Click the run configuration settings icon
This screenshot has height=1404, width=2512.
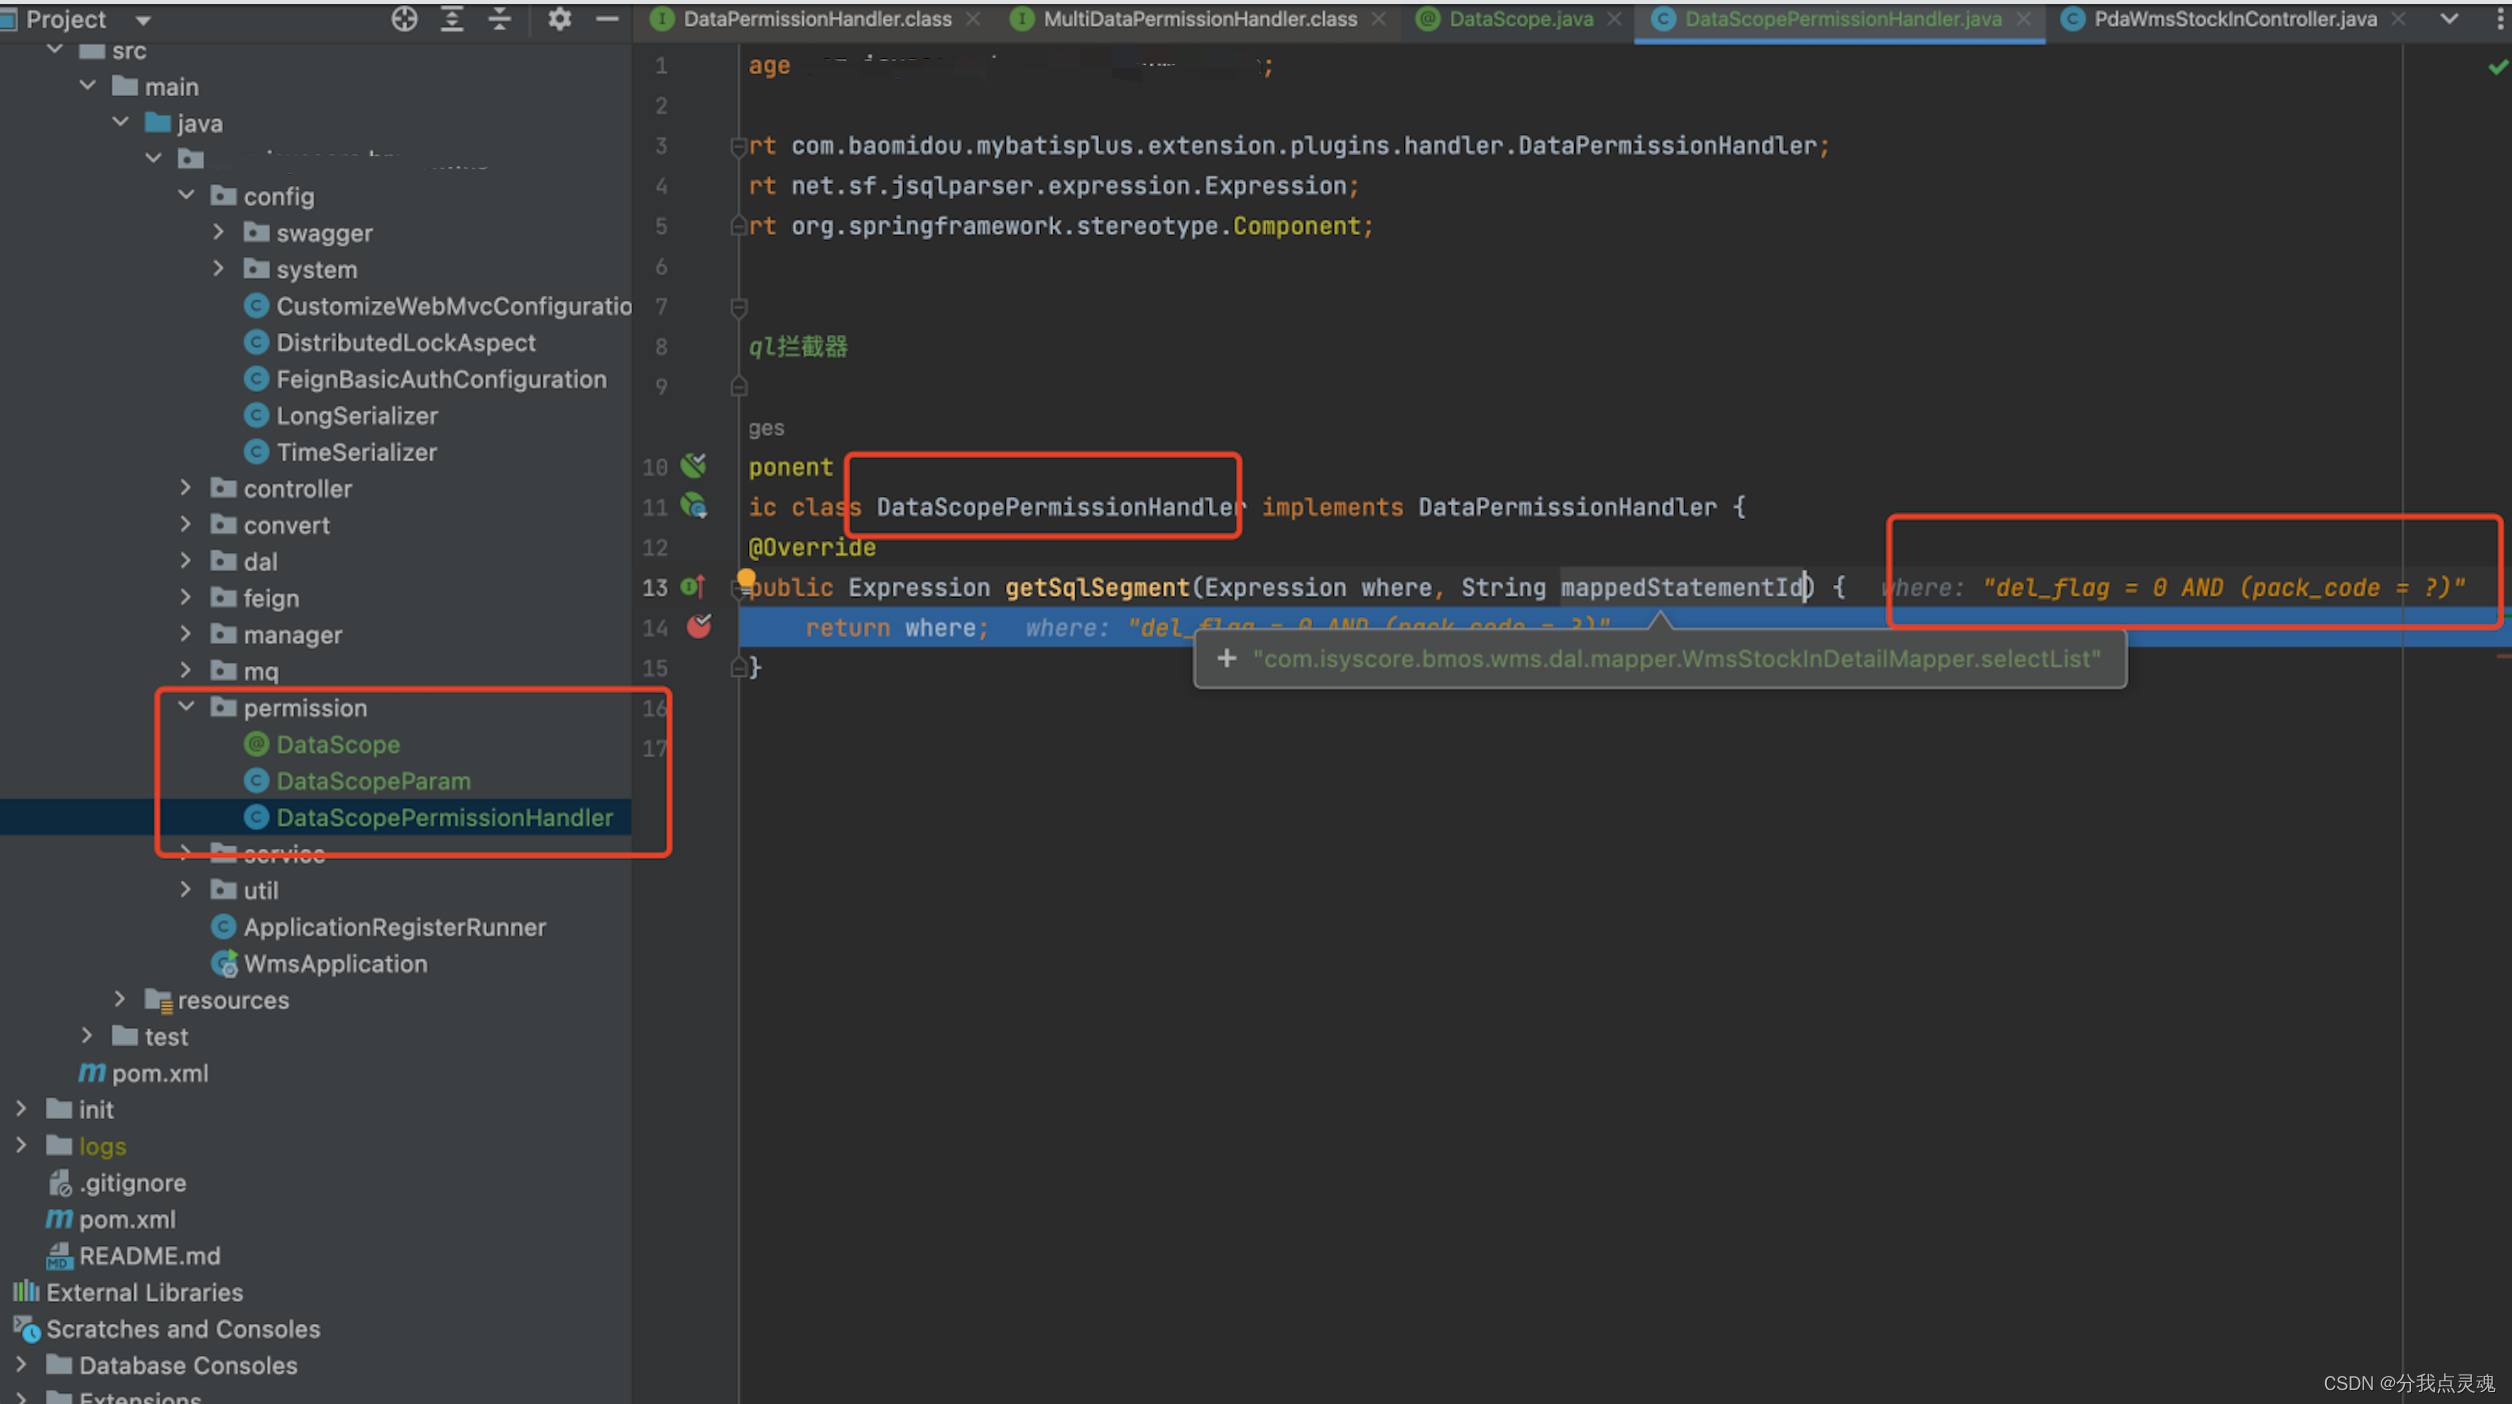(561, 19)
